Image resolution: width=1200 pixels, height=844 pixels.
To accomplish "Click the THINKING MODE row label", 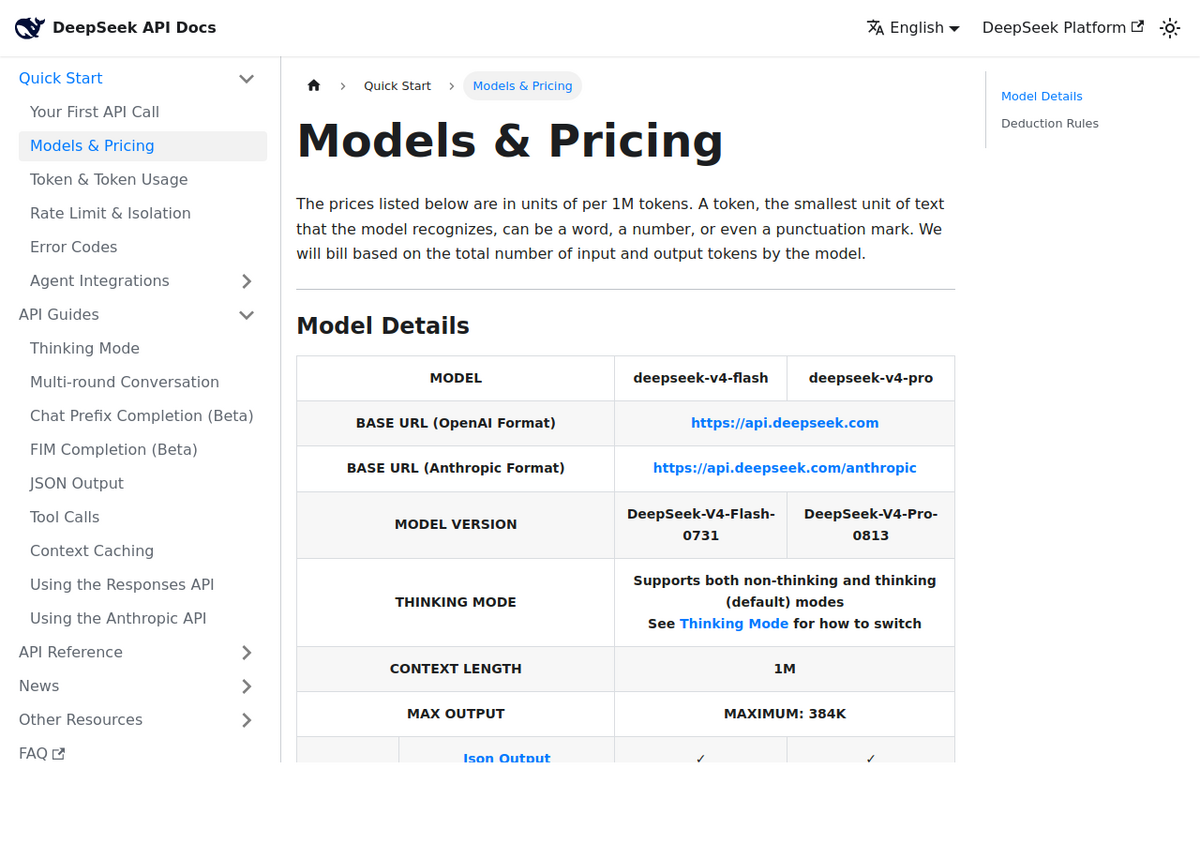I will point(456,602).
